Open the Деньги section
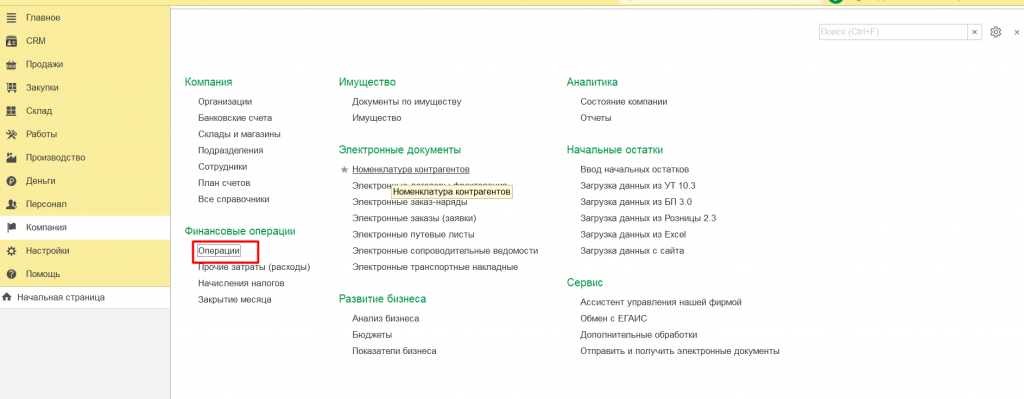Viewport: 1024px width, 399px height. [x=40, y=181]
